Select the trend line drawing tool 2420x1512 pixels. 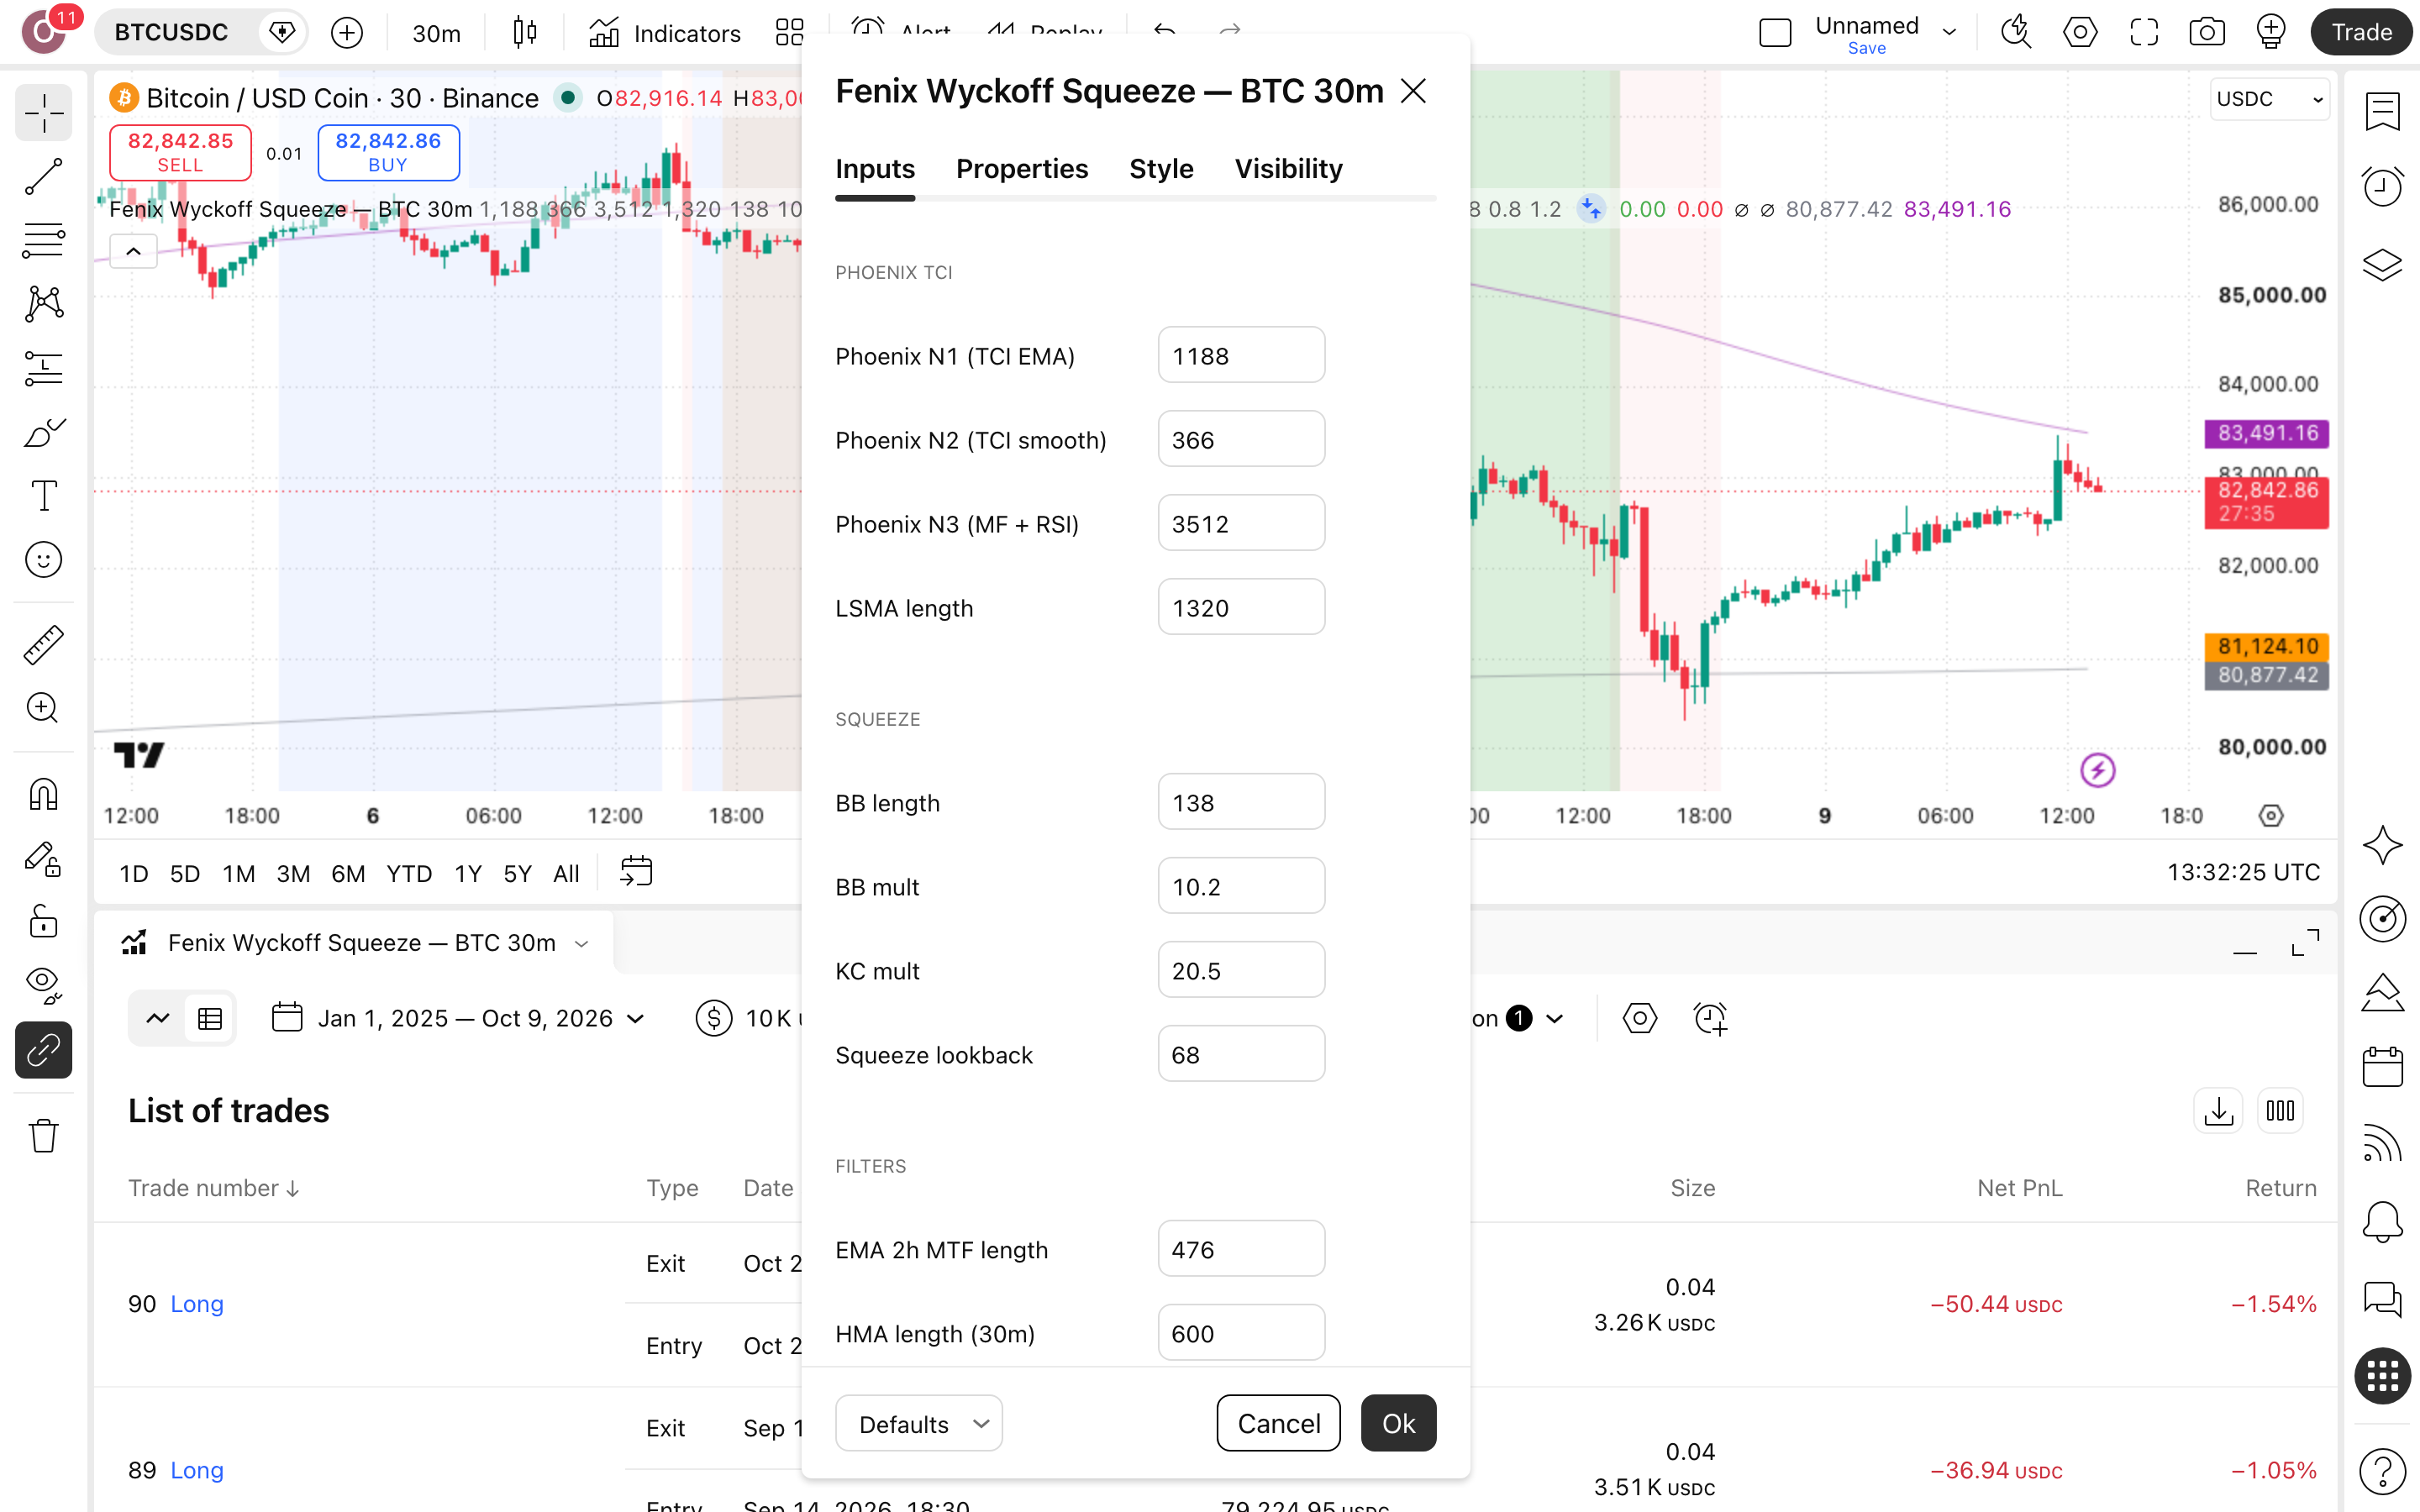(44, 177)
